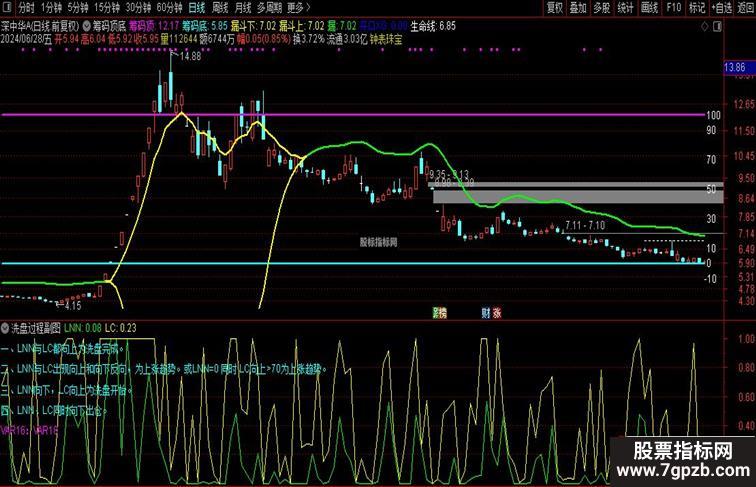The height and width of the screenshot is (487, 756).
Task: Open the 多周期 multi-period view
Action: click(x=269, y=7)
